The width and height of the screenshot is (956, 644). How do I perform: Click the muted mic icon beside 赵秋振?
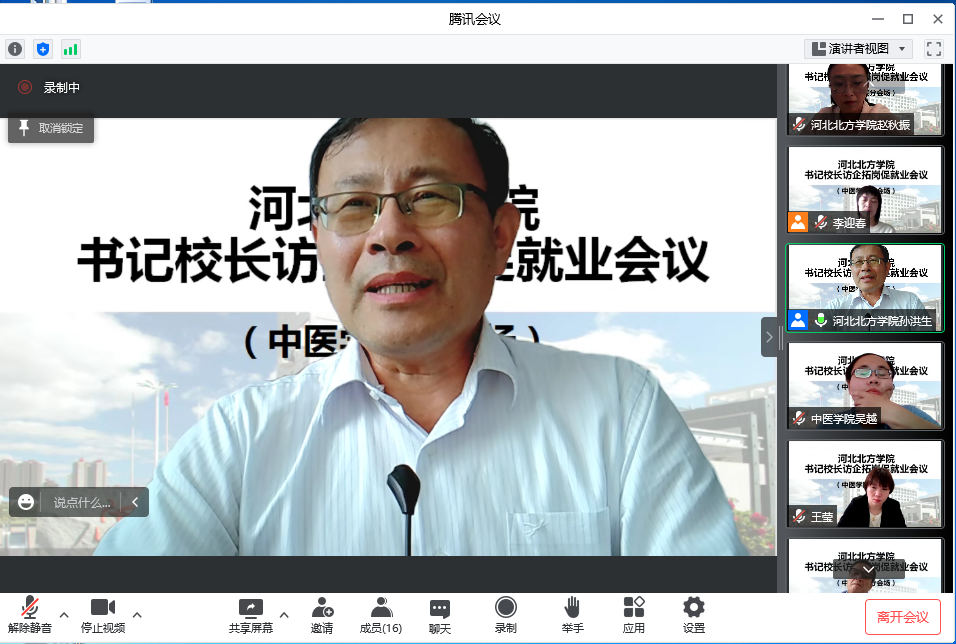[799, 124]
